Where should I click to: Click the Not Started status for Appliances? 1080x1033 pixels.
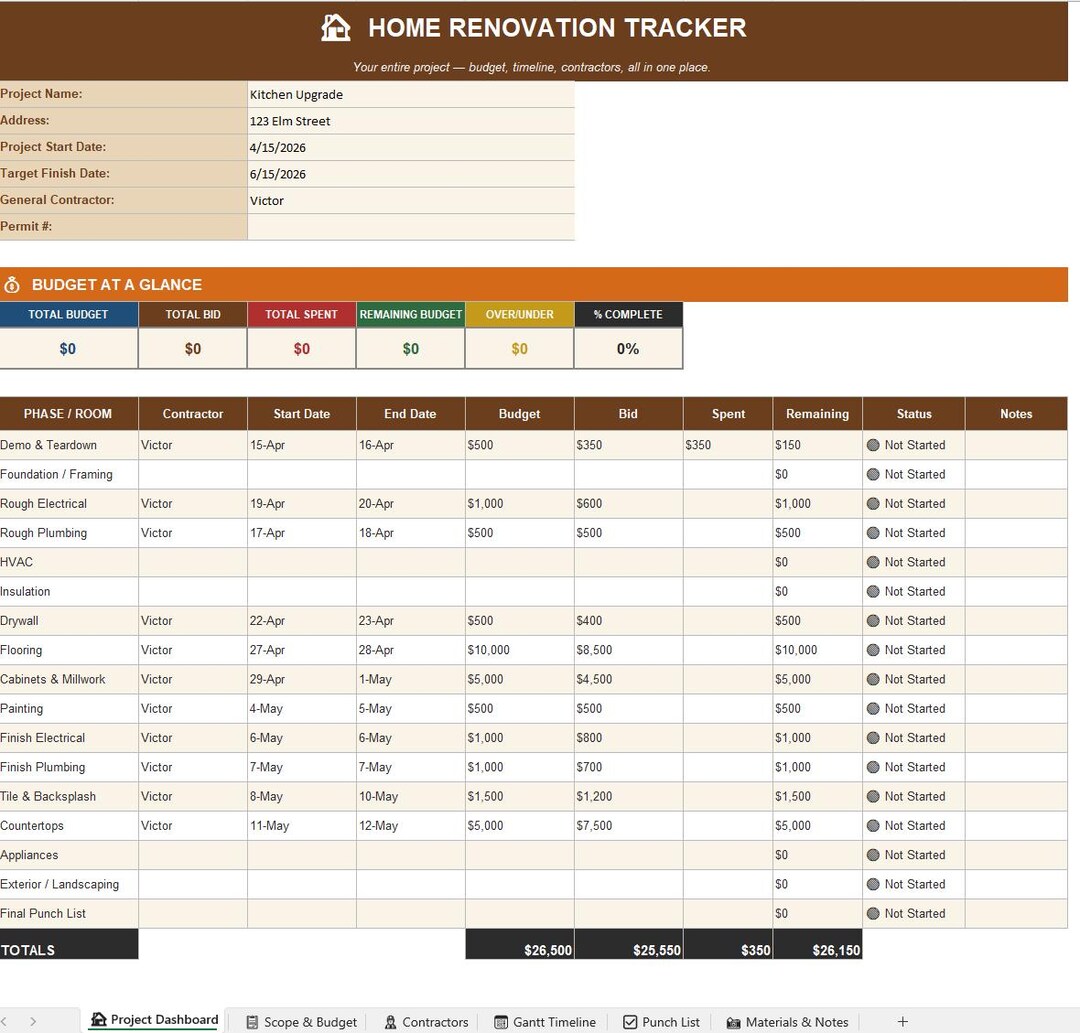(x=915, y=855)
